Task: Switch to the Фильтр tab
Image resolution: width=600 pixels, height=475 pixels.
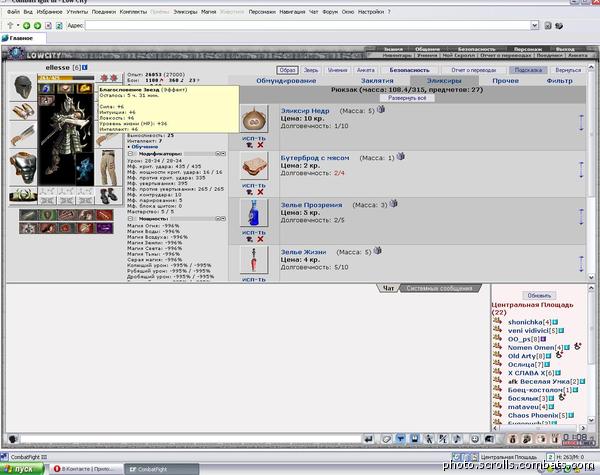Action: point(559,81)
